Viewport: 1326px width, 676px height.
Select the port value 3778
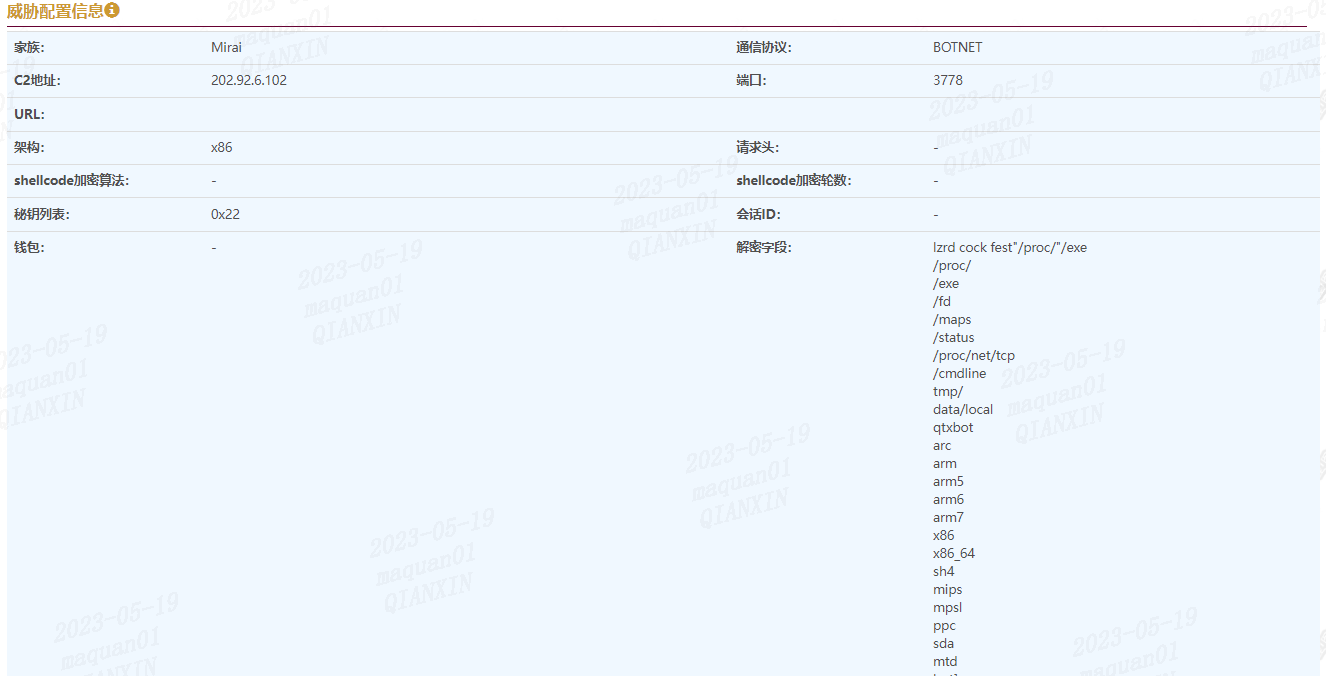click(x=948, y=80)
